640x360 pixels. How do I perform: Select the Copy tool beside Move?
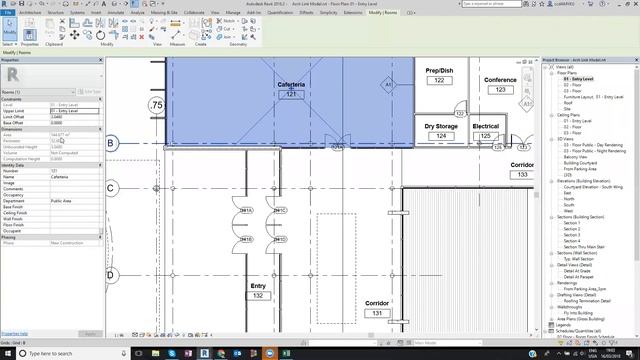(x=88, y=36)
